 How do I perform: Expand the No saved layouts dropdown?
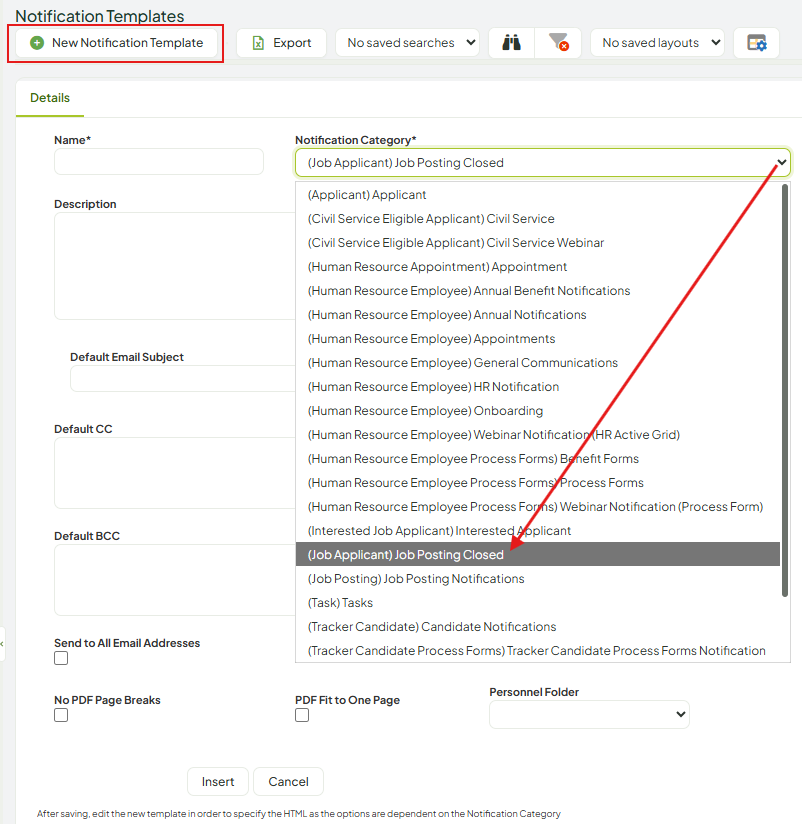point(657,43)
